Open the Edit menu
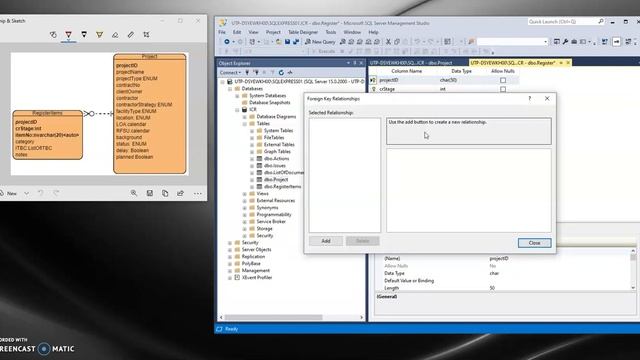The height and width of the screenshot is (360, 640). 237,32
